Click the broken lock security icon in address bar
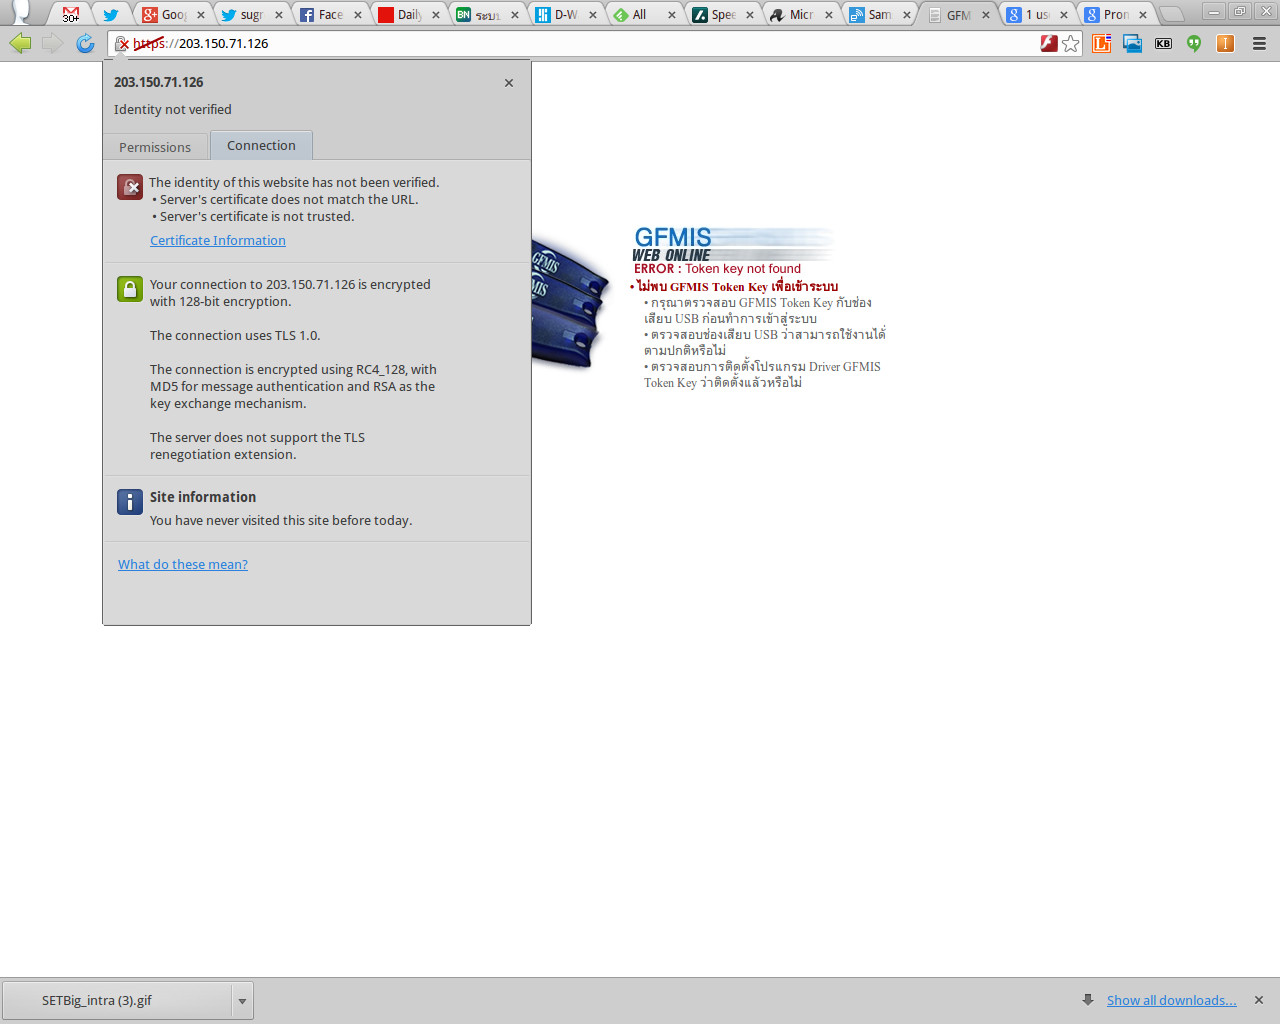 coord(122,44)
